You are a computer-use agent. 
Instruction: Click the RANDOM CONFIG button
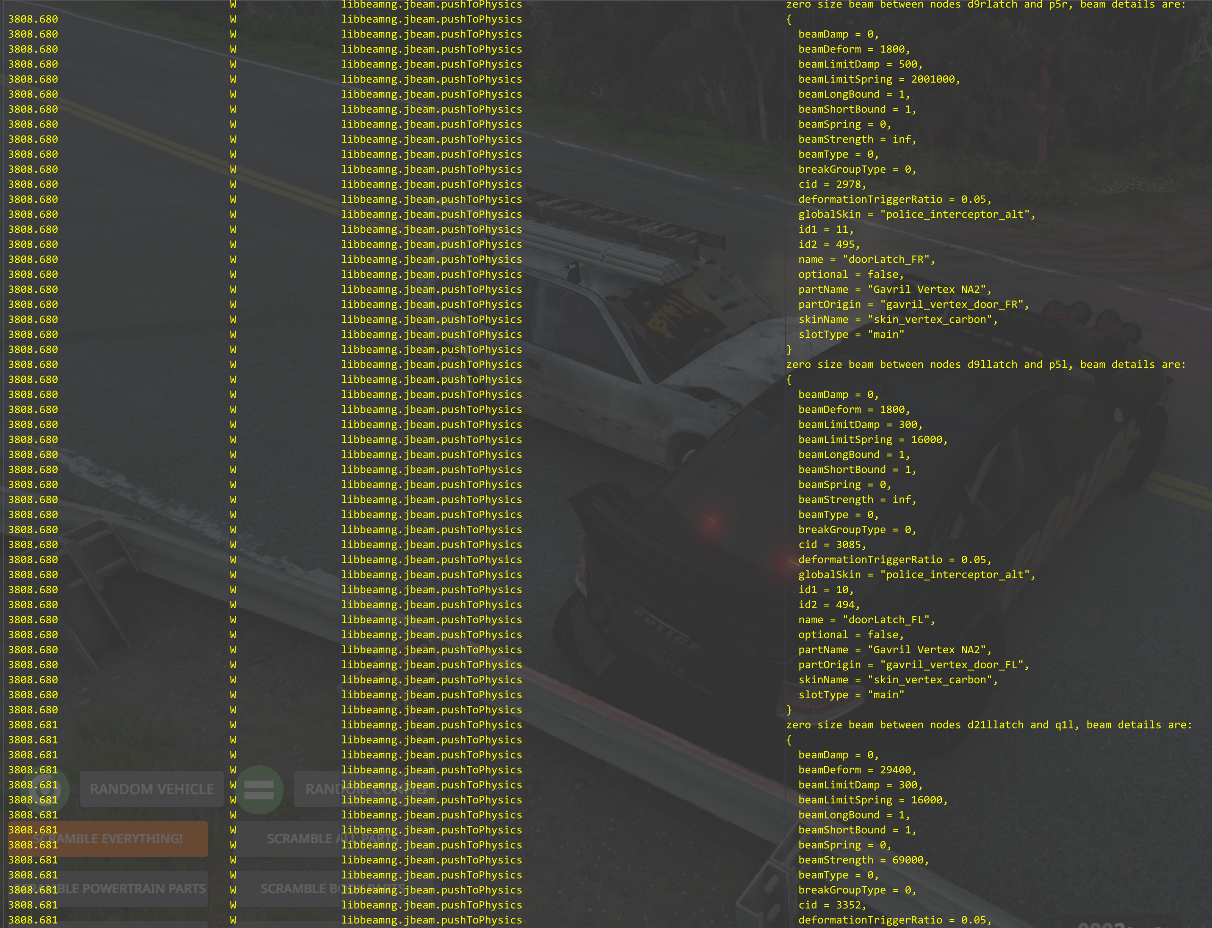[x=366, y=789]
